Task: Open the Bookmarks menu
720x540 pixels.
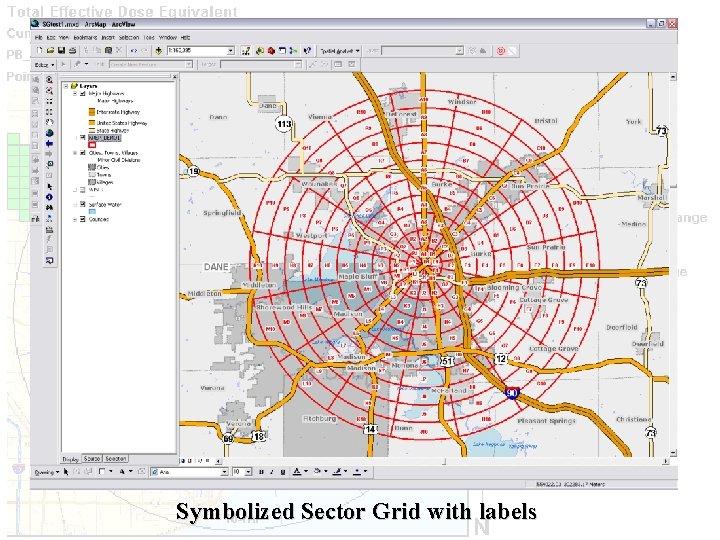Action: pos(85,38)
